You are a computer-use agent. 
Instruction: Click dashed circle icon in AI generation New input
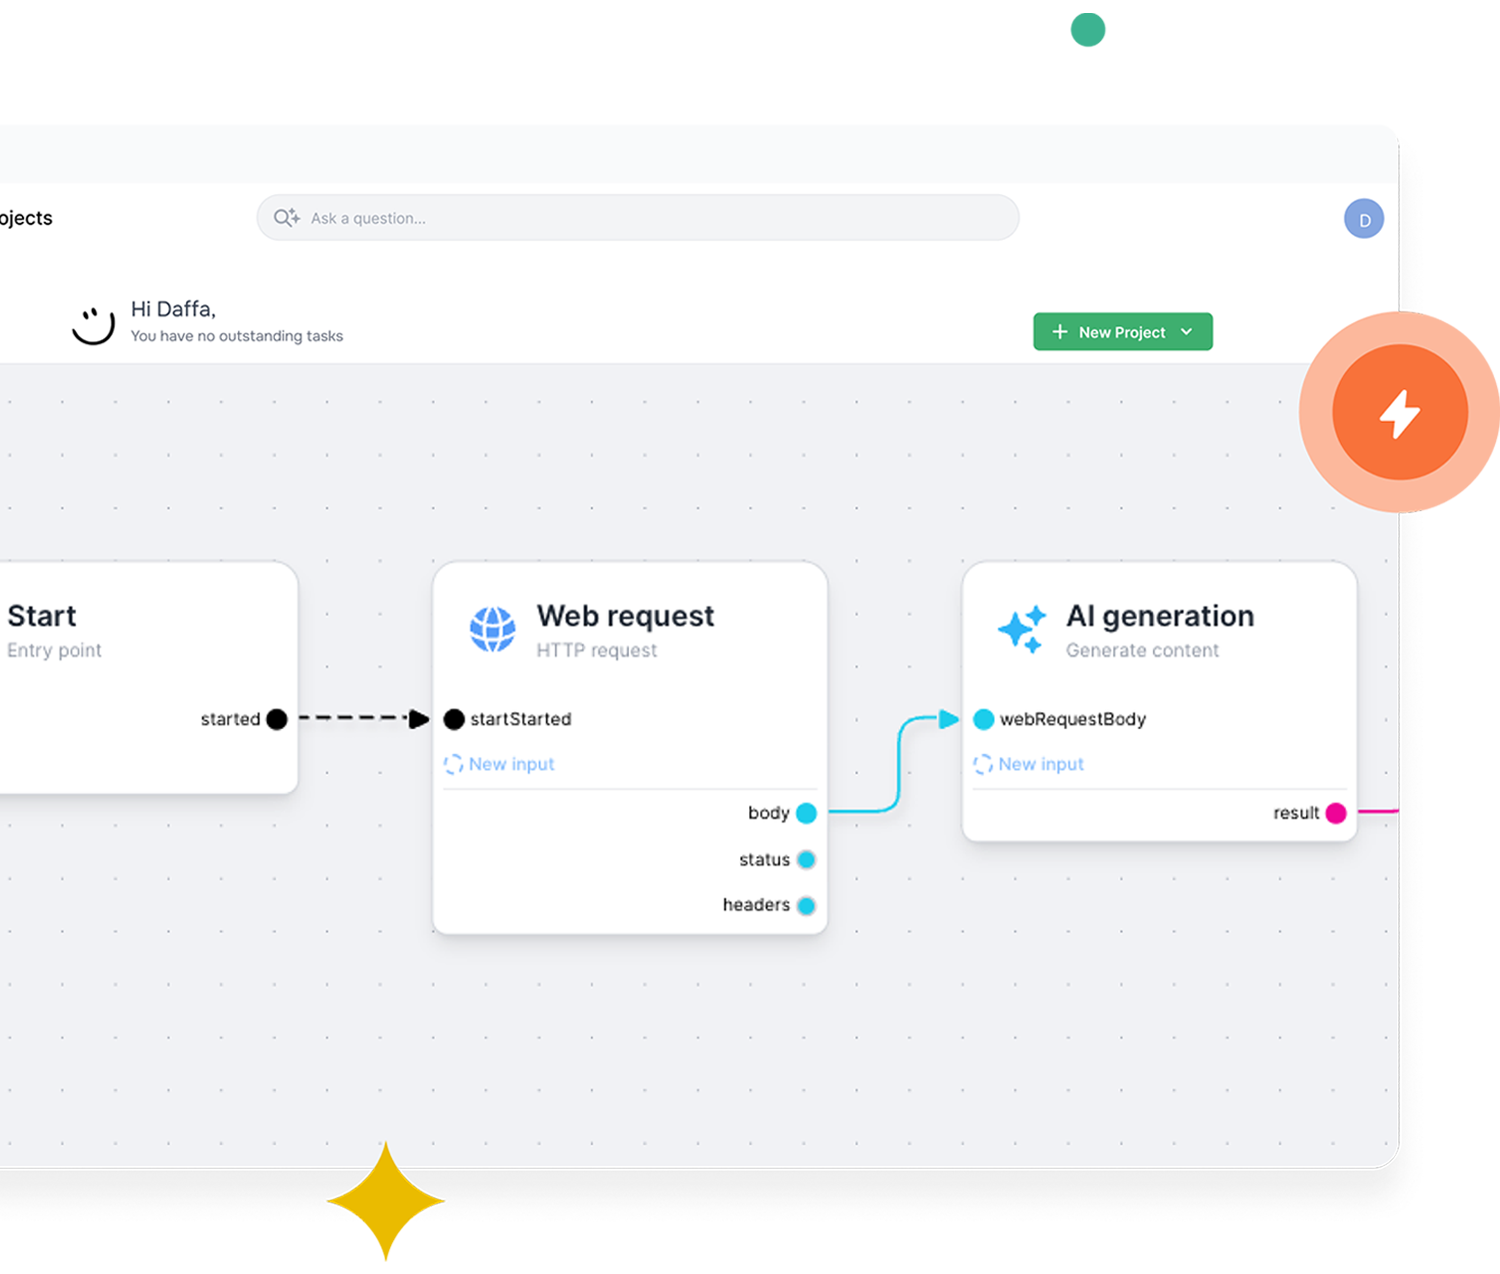point(983,764)
